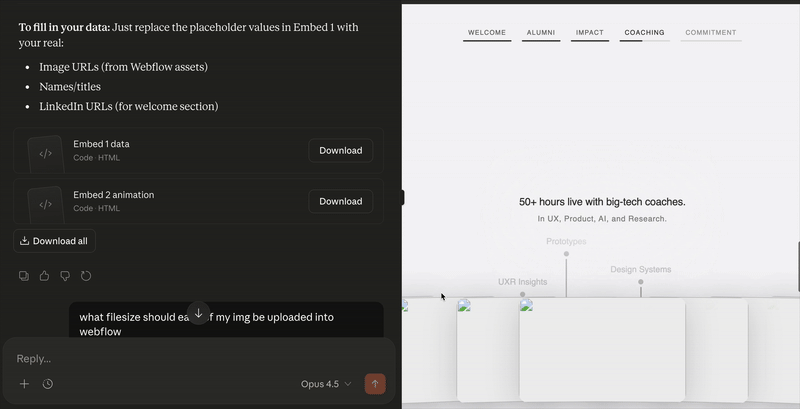The height and width of the screenshot is (409, 800).
Task: Click into the Reply message field
Action: pyautogui.click(x=199, y=359)
